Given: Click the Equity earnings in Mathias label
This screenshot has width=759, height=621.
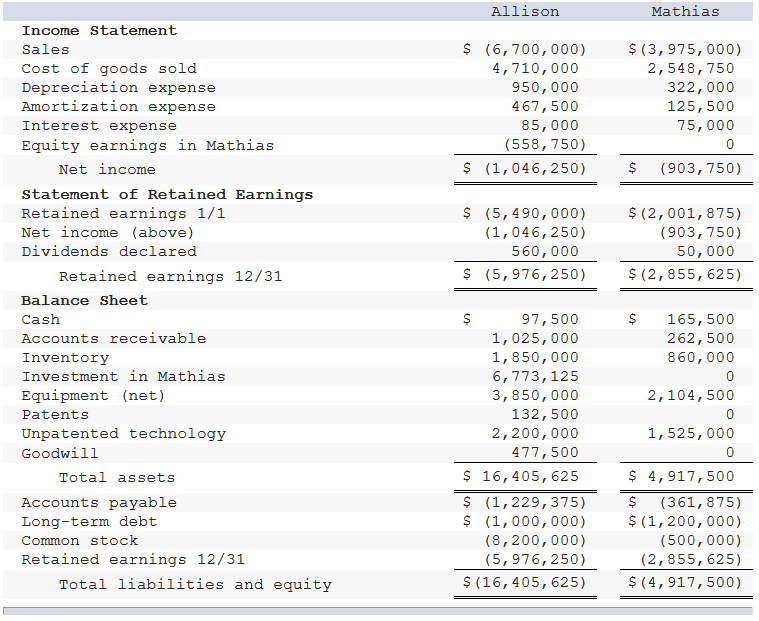Looking at the screenshot, I should pyautogui.click(x=148, y=145).
